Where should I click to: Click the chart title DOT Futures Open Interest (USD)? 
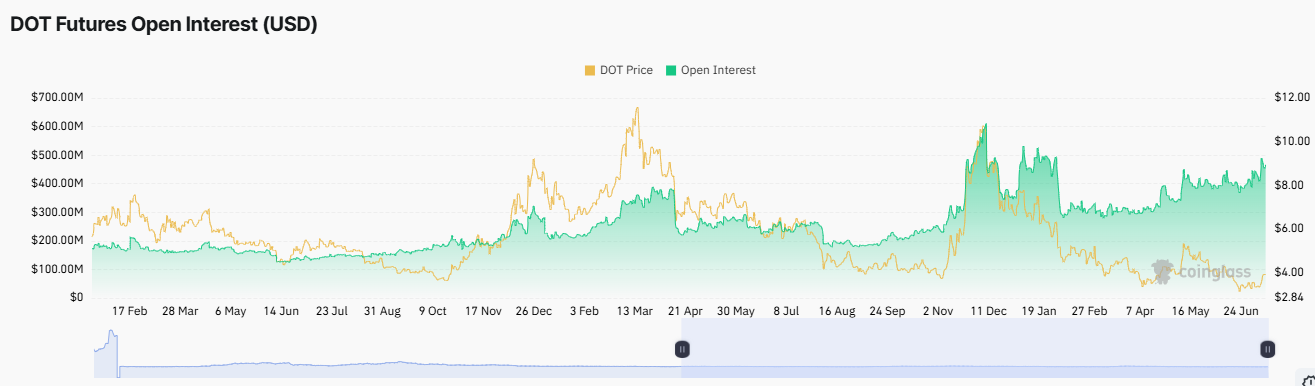pyautogui.click(x=164, y=25)
